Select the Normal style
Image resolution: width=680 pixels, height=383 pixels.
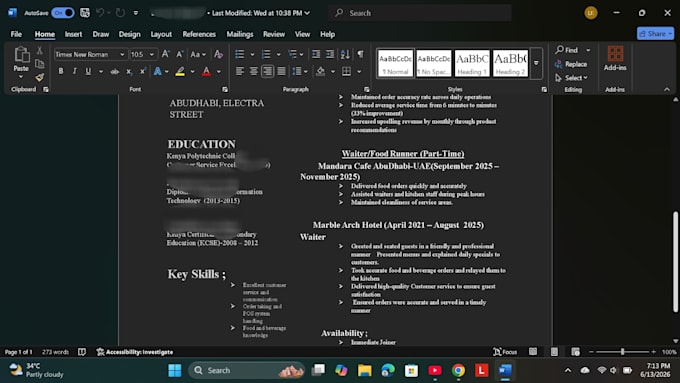tap(395, 63)
